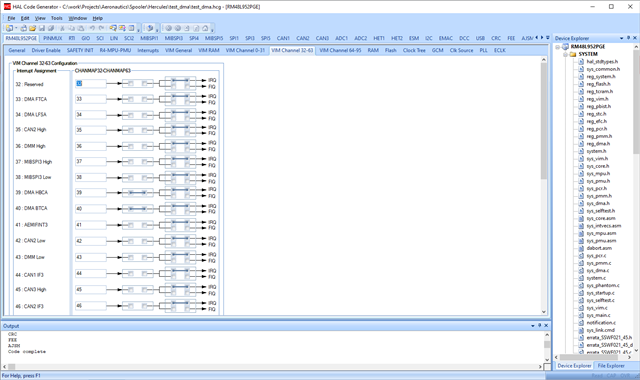Click the file icon beside notification.c

[x=581, y=322]
